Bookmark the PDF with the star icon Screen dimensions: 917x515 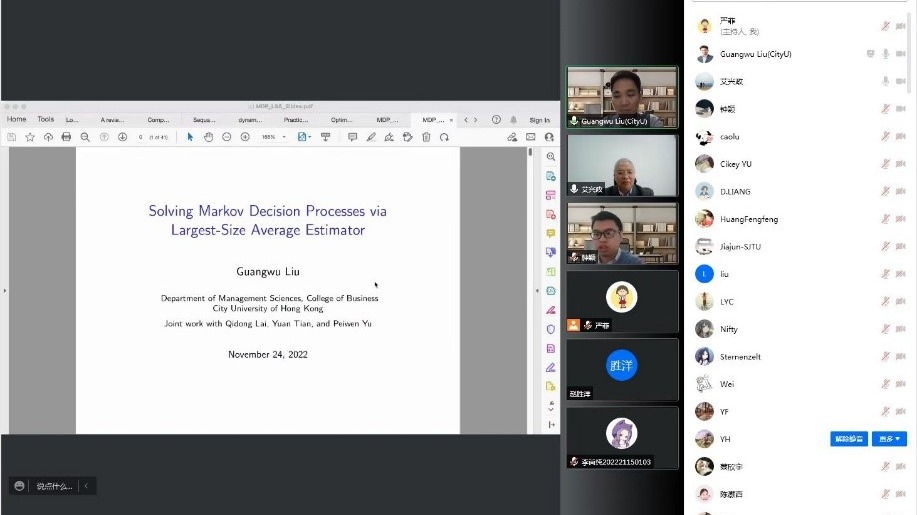pyautogui.click(x=29, y=137)
